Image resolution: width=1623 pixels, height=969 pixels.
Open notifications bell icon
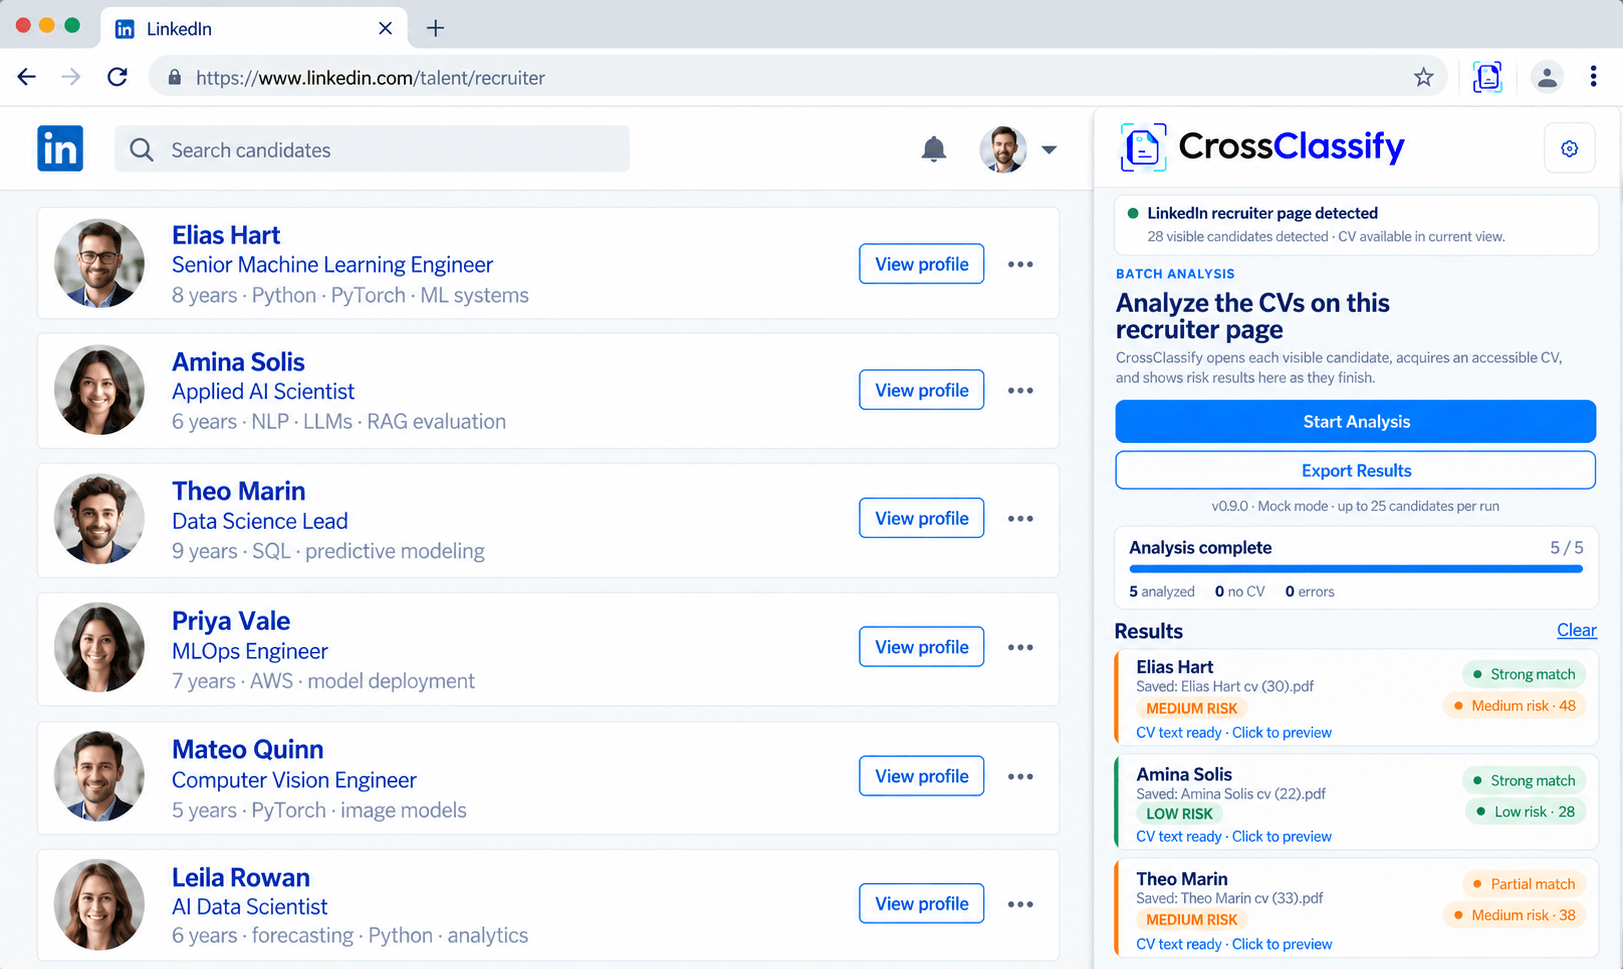pos(933,149)
